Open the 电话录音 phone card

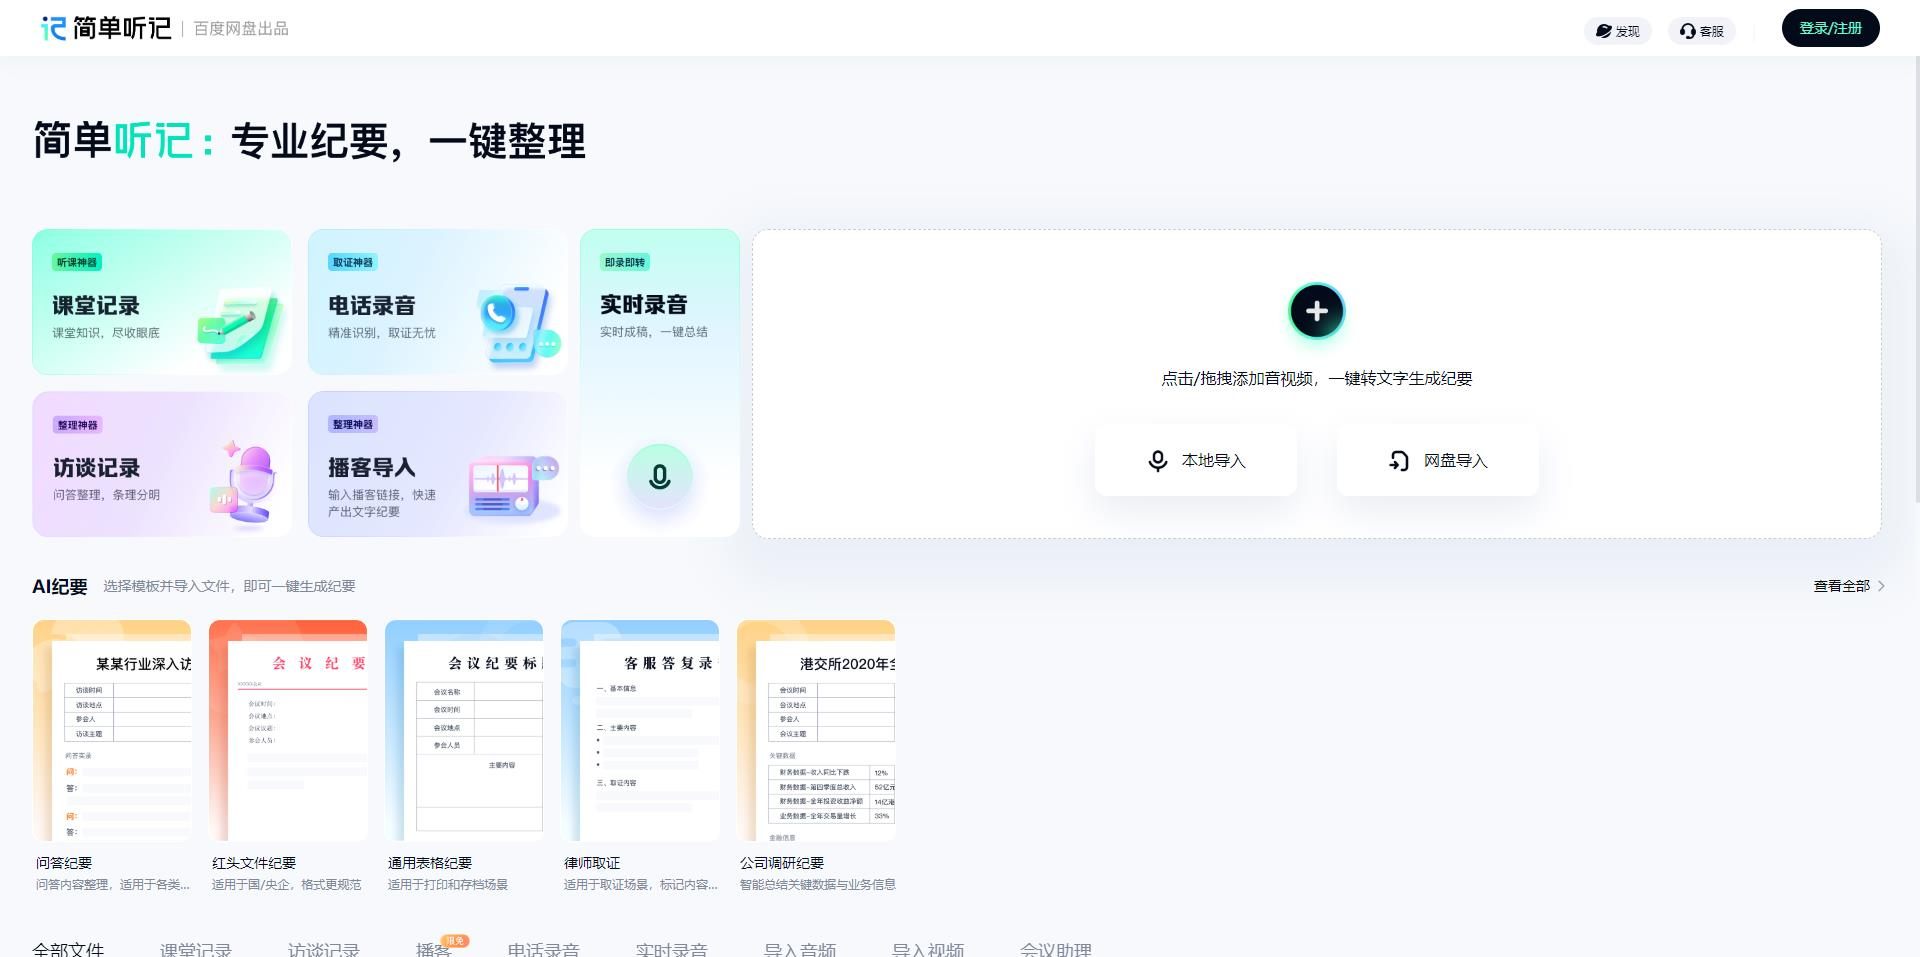click(x=437, y=302)
